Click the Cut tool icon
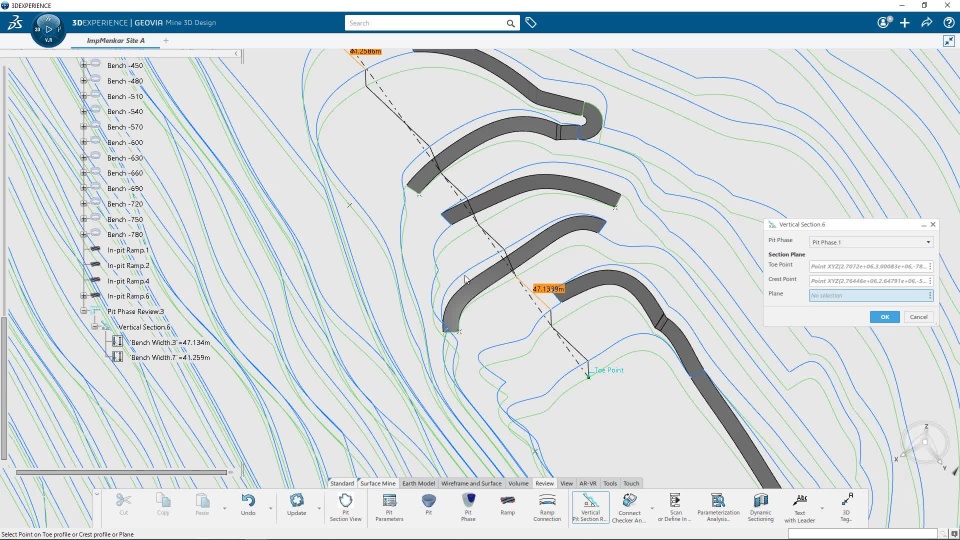This screenshot has width=960, height=540. 124,500
